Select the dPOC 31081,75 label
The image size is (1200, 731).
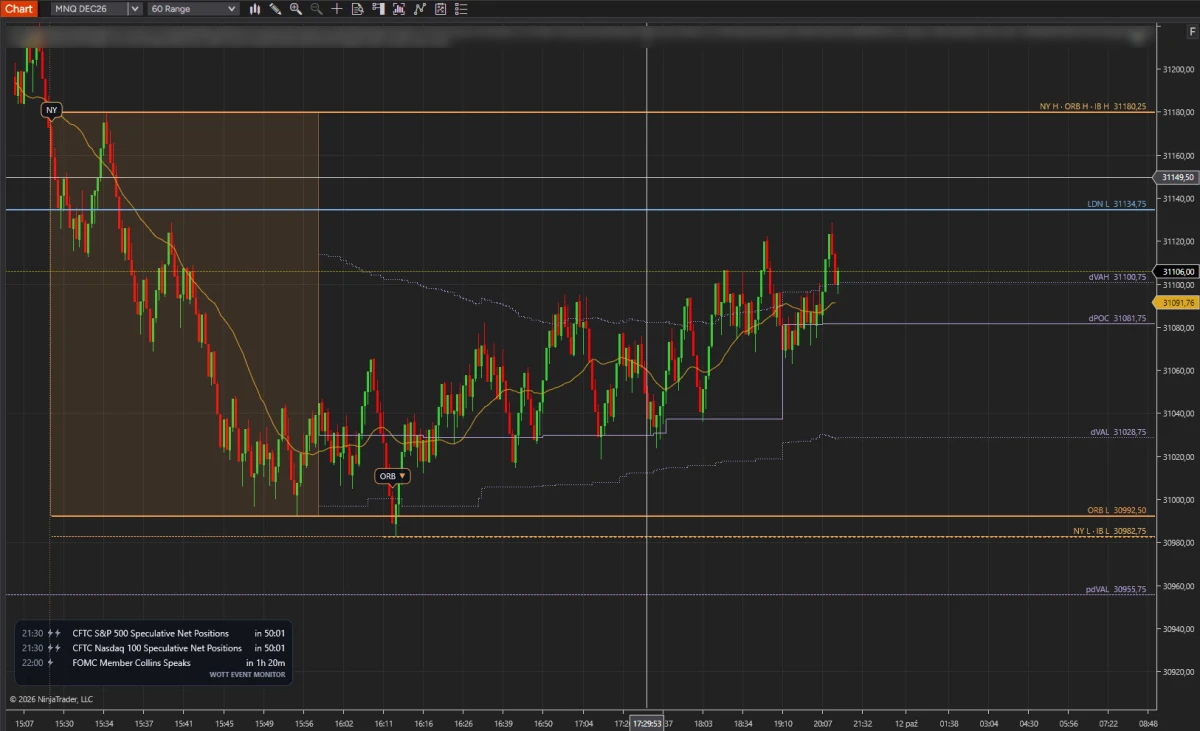[1118, 319]
